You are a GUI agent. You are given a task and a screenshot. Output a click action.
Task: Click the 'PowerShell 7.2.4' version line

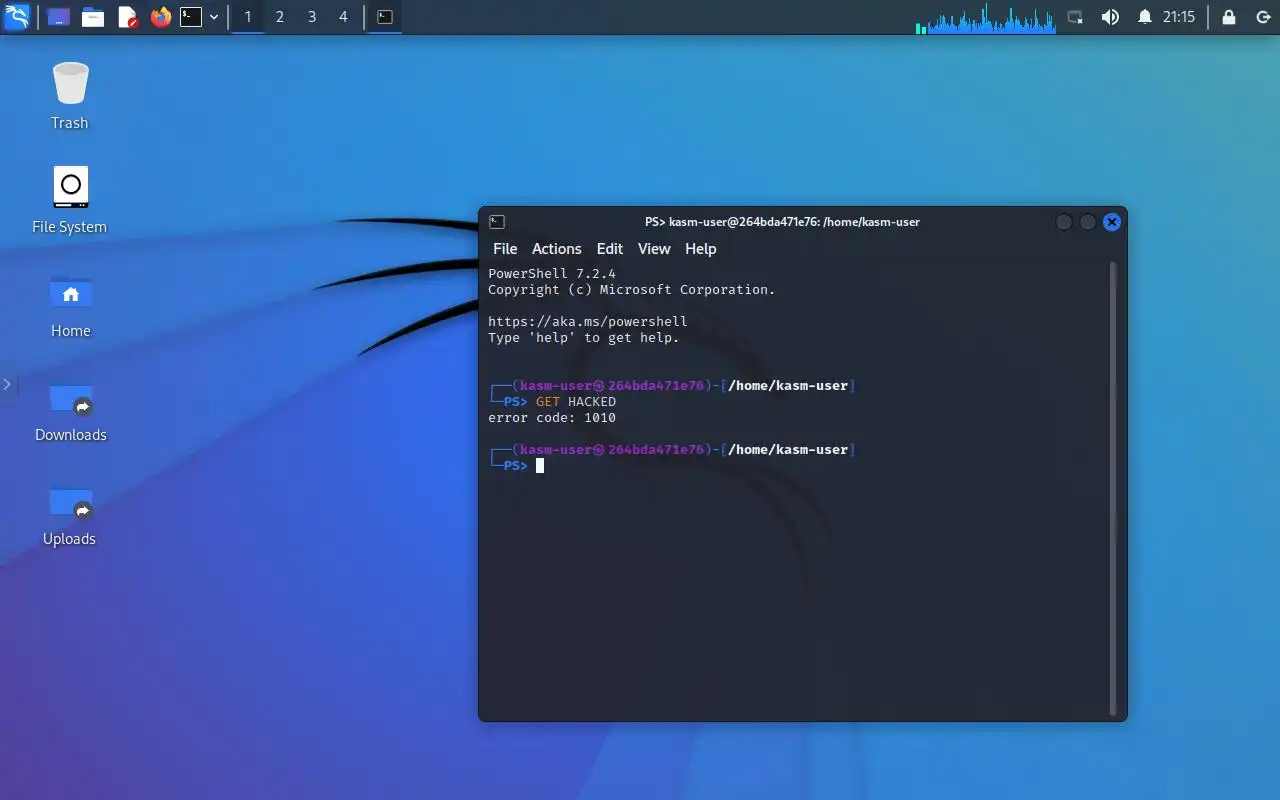tap(552, 274)
